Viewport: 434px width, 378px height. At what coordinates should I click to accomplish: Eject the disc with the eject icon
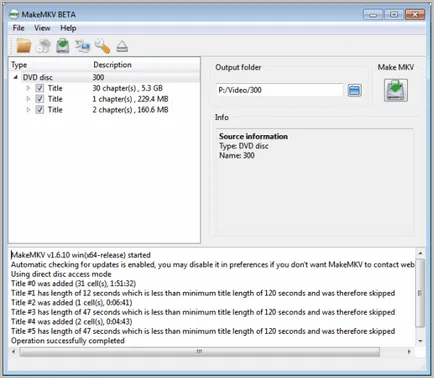coord(122,46)
